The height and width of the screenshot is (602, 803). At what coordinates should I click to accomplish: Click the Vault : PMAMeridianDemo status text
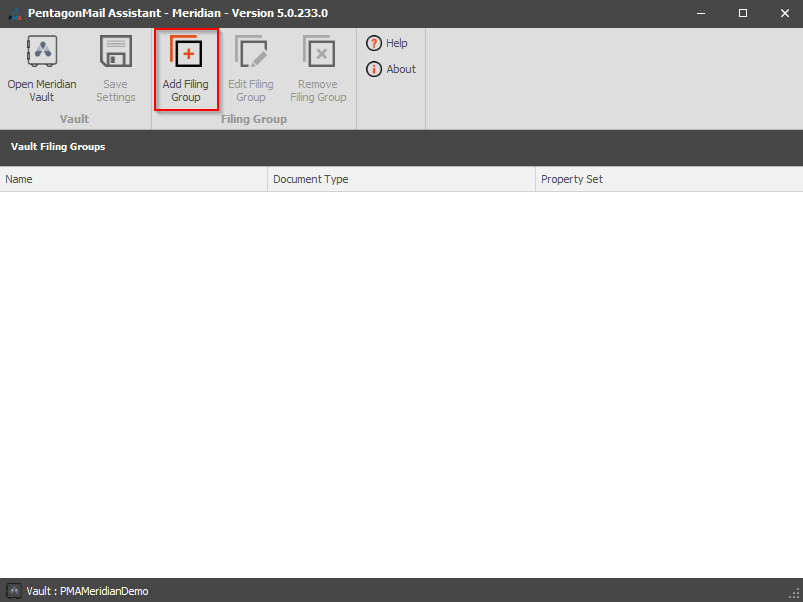[x=88, y=591]
